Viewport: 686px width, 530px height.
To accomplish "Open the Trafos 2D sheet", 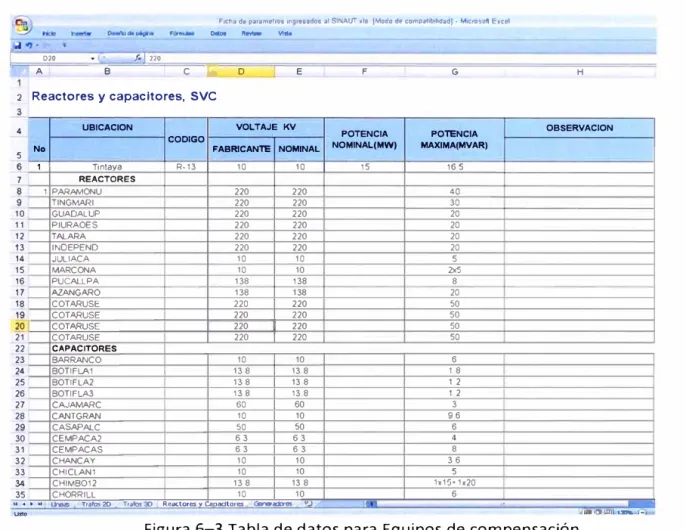I will tap(96, 504).
